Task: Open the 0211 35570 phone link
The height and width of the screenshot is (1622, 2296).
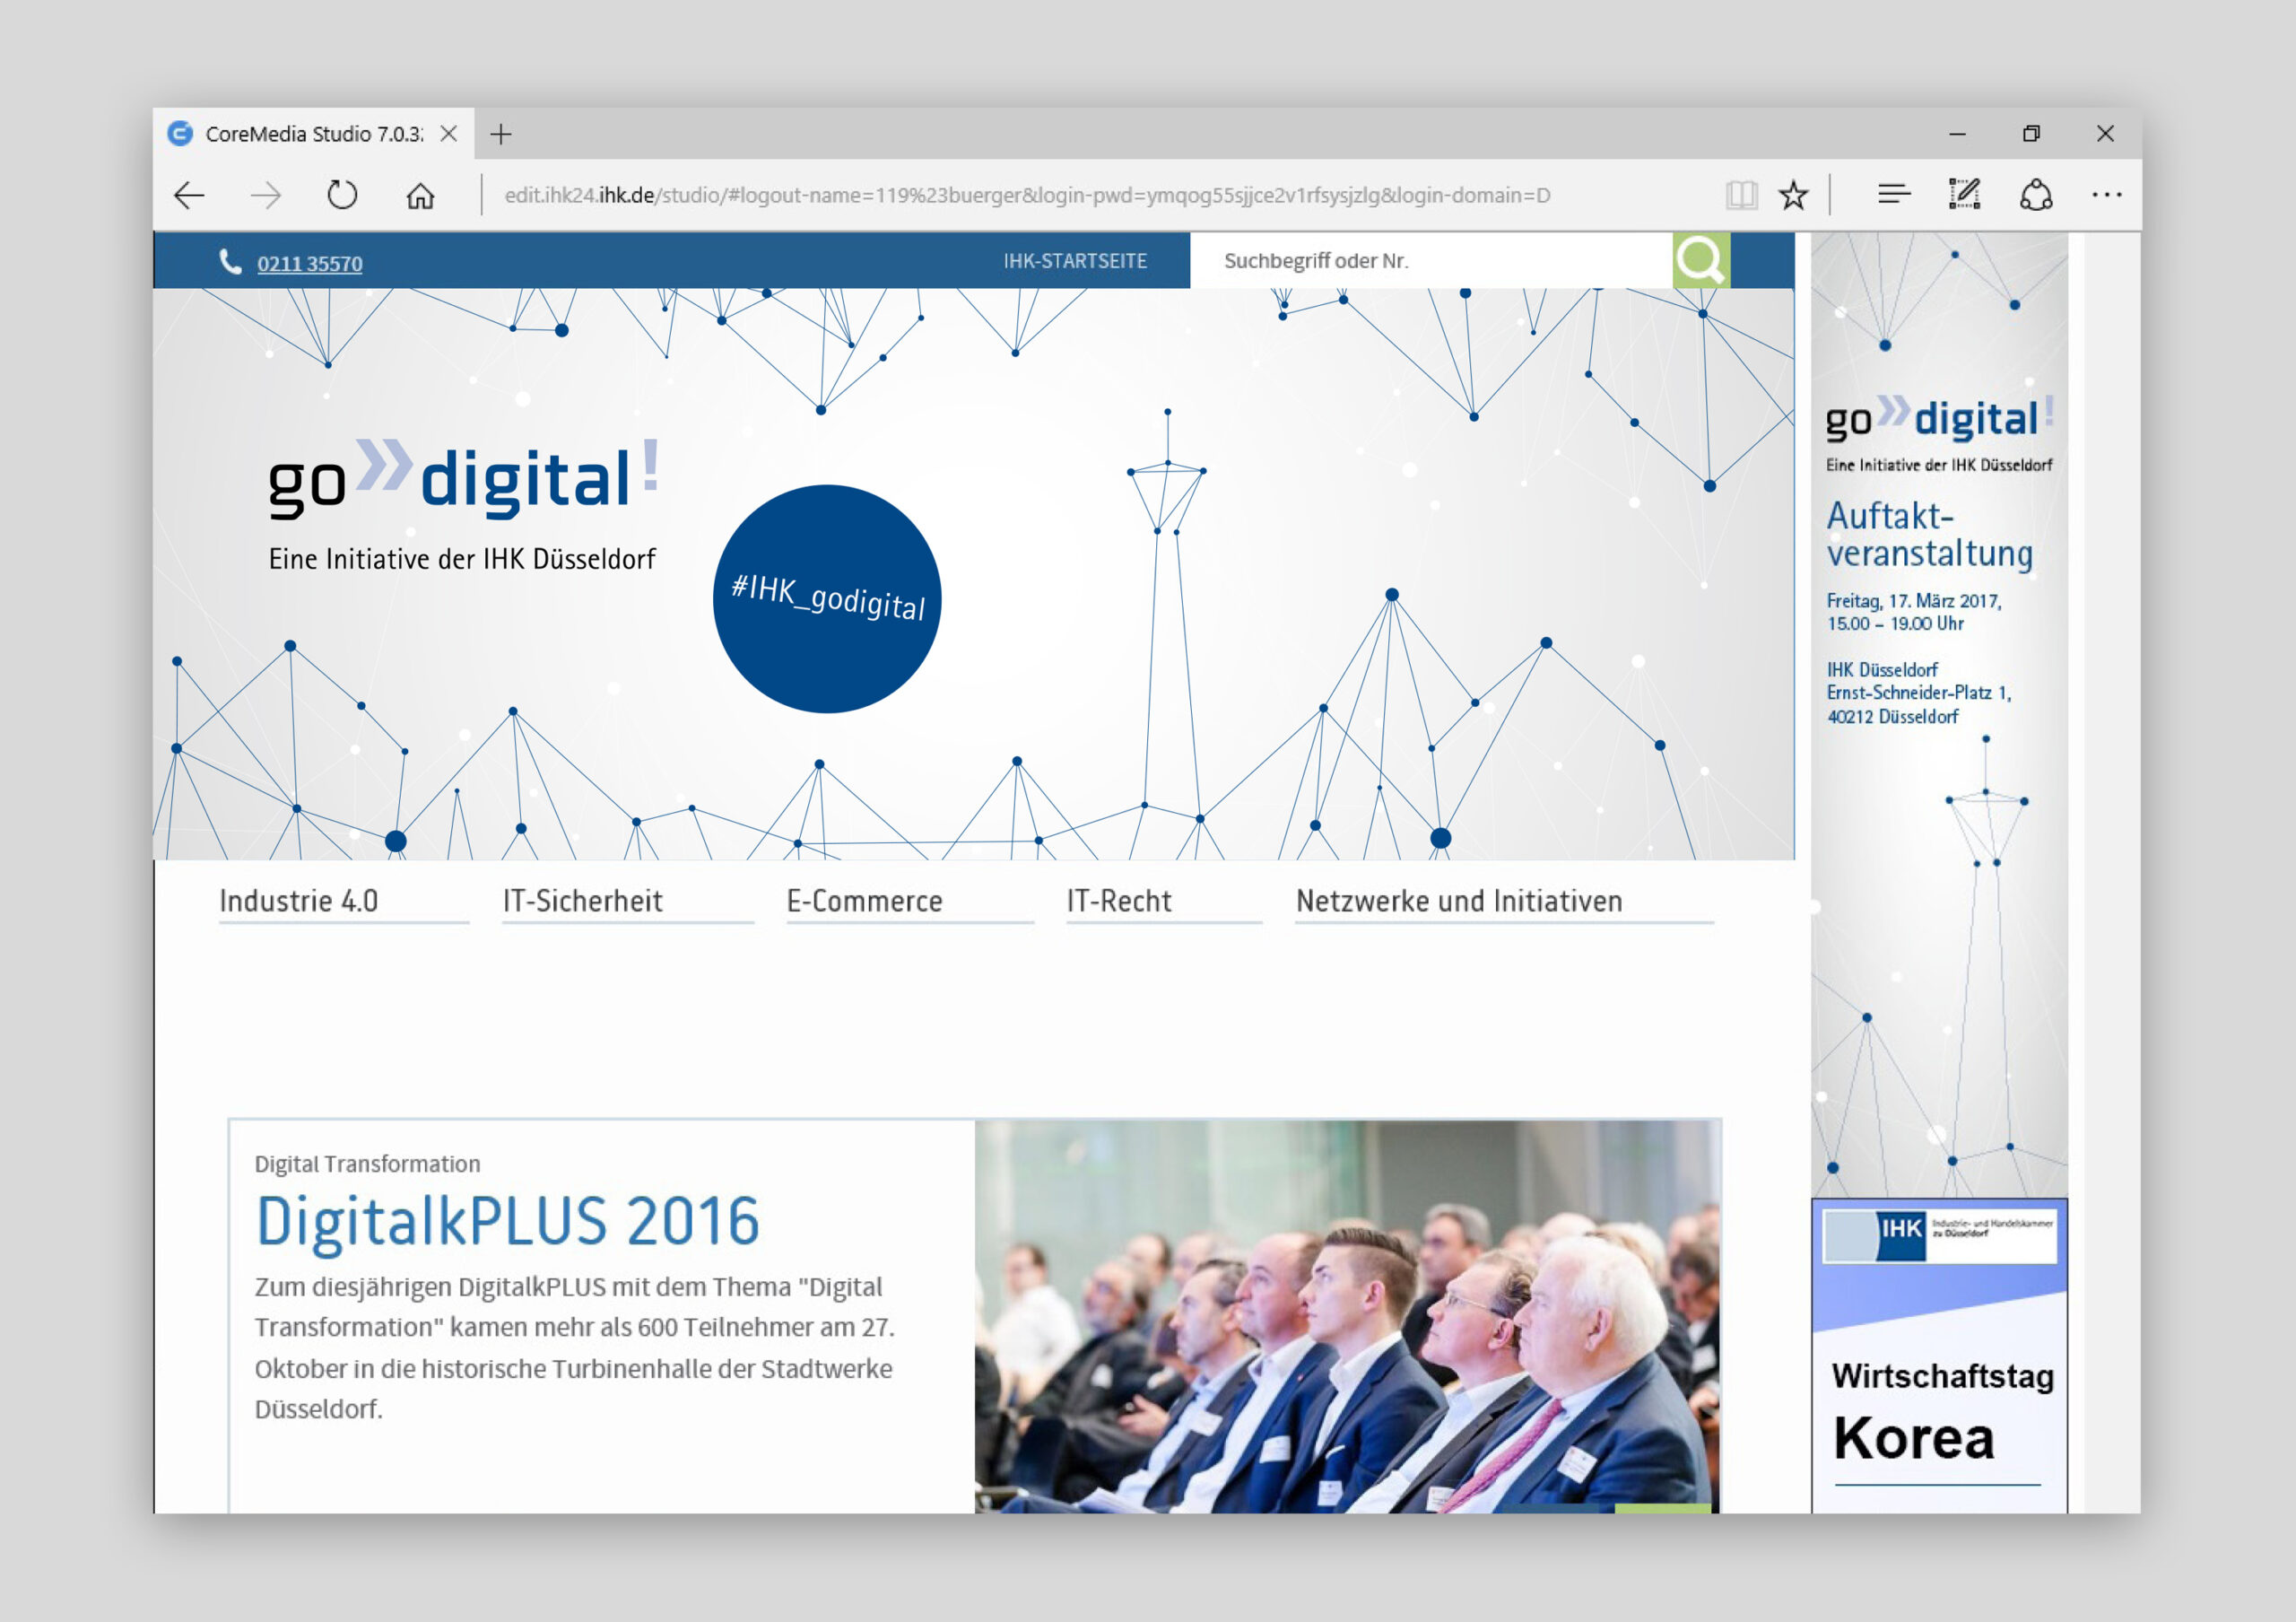Action: pyautogui.click(x=309, y=264)
